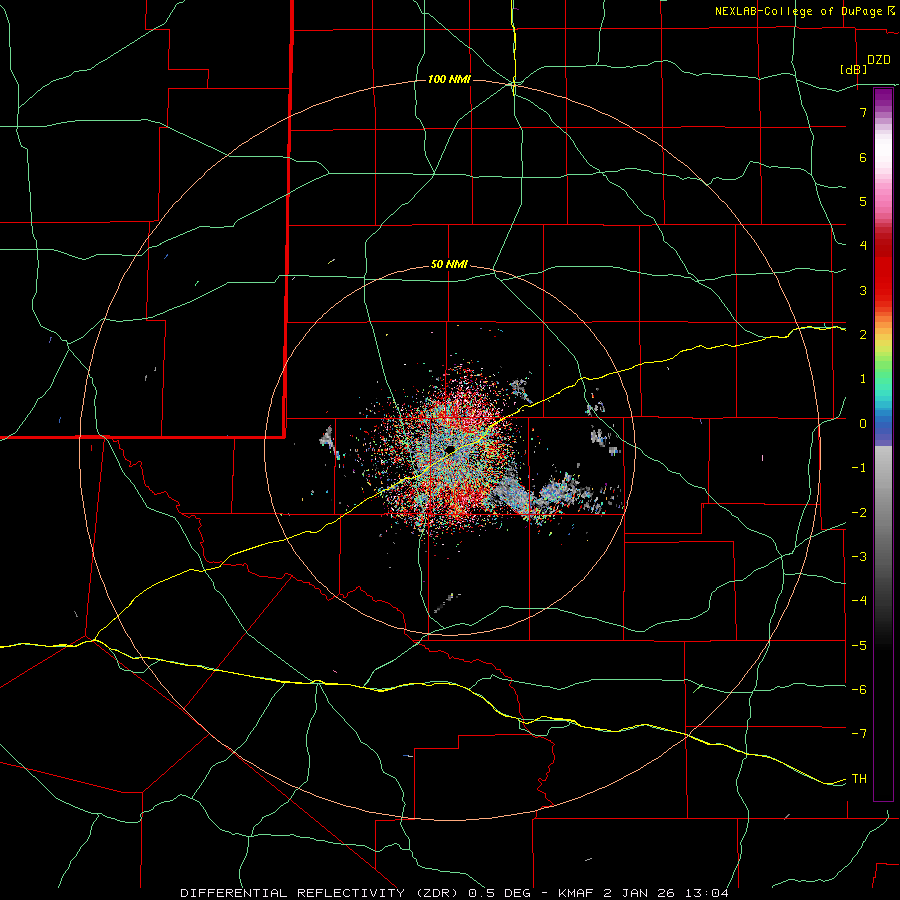
Task: Click the 7 dB tick label on the color scale
Action: point(863,112)
